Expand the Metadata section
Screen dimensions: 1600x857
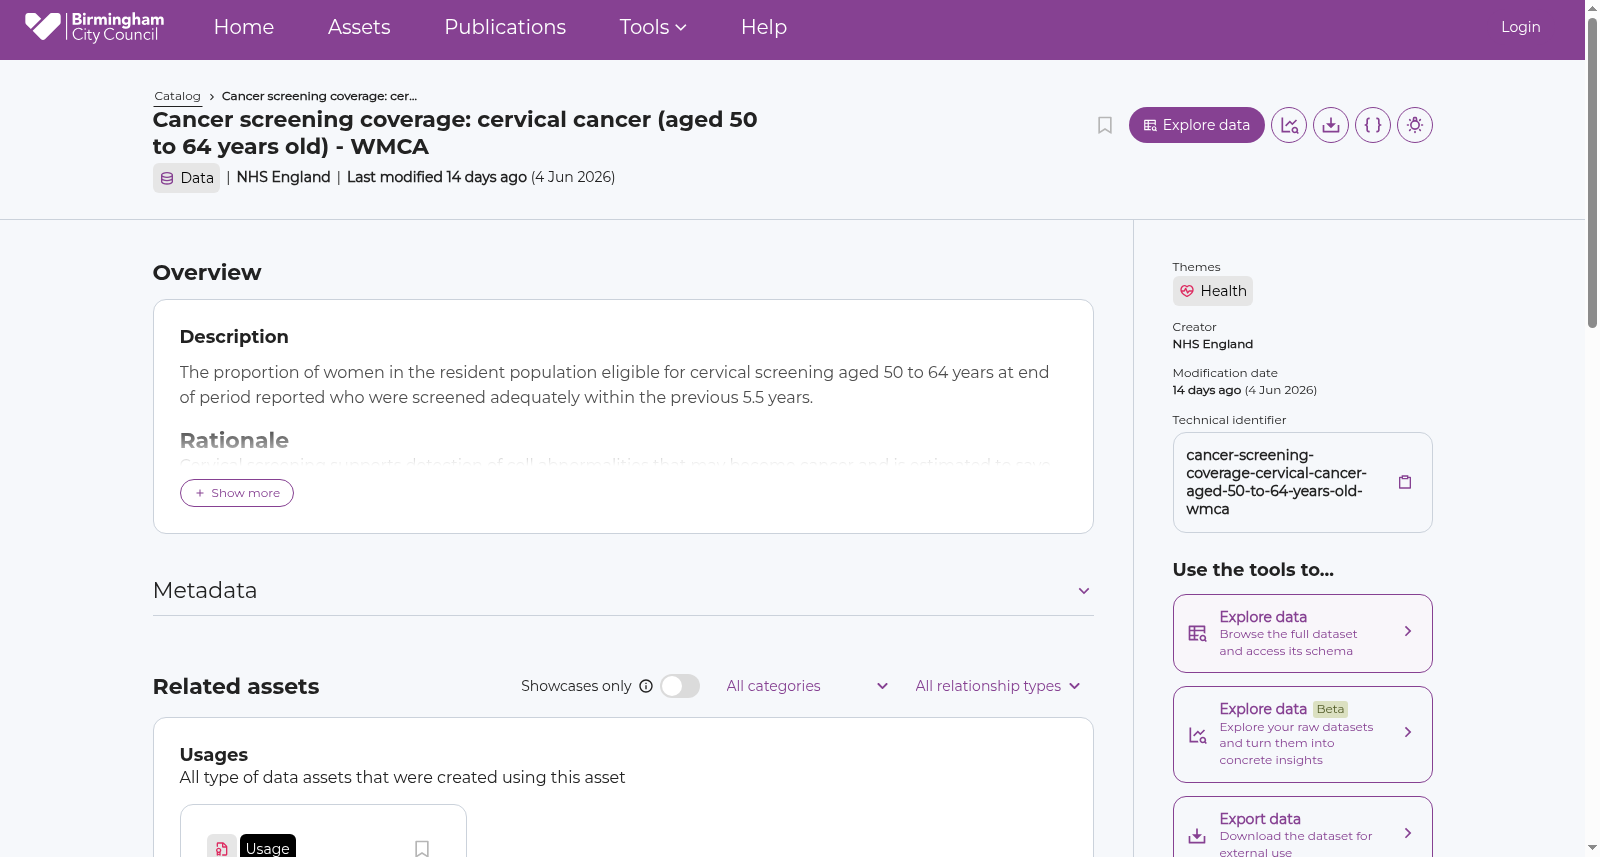pos(623,591)
